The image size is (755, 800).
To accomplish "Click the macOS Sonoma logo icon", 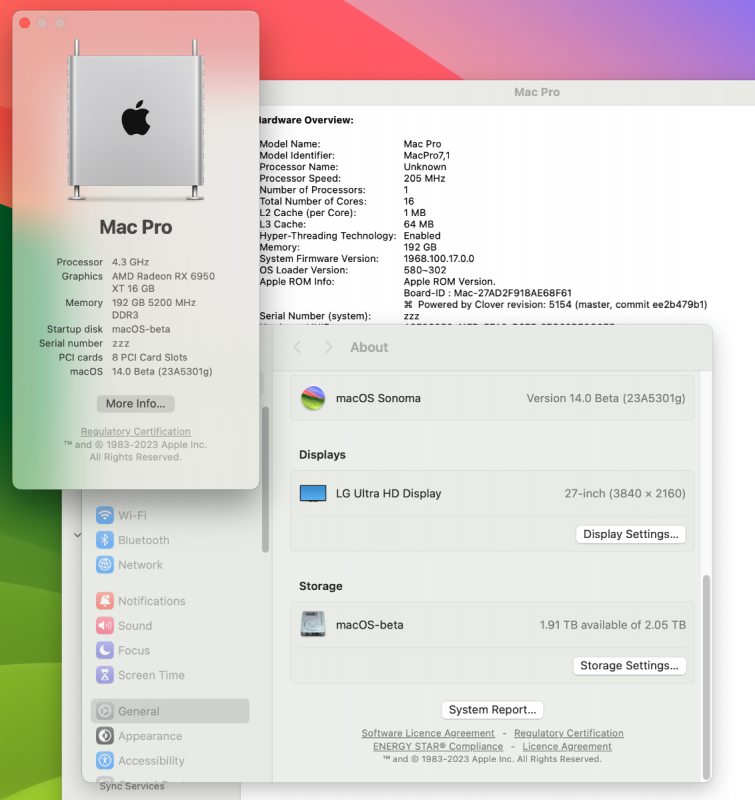I will click(x=313, y=398).
